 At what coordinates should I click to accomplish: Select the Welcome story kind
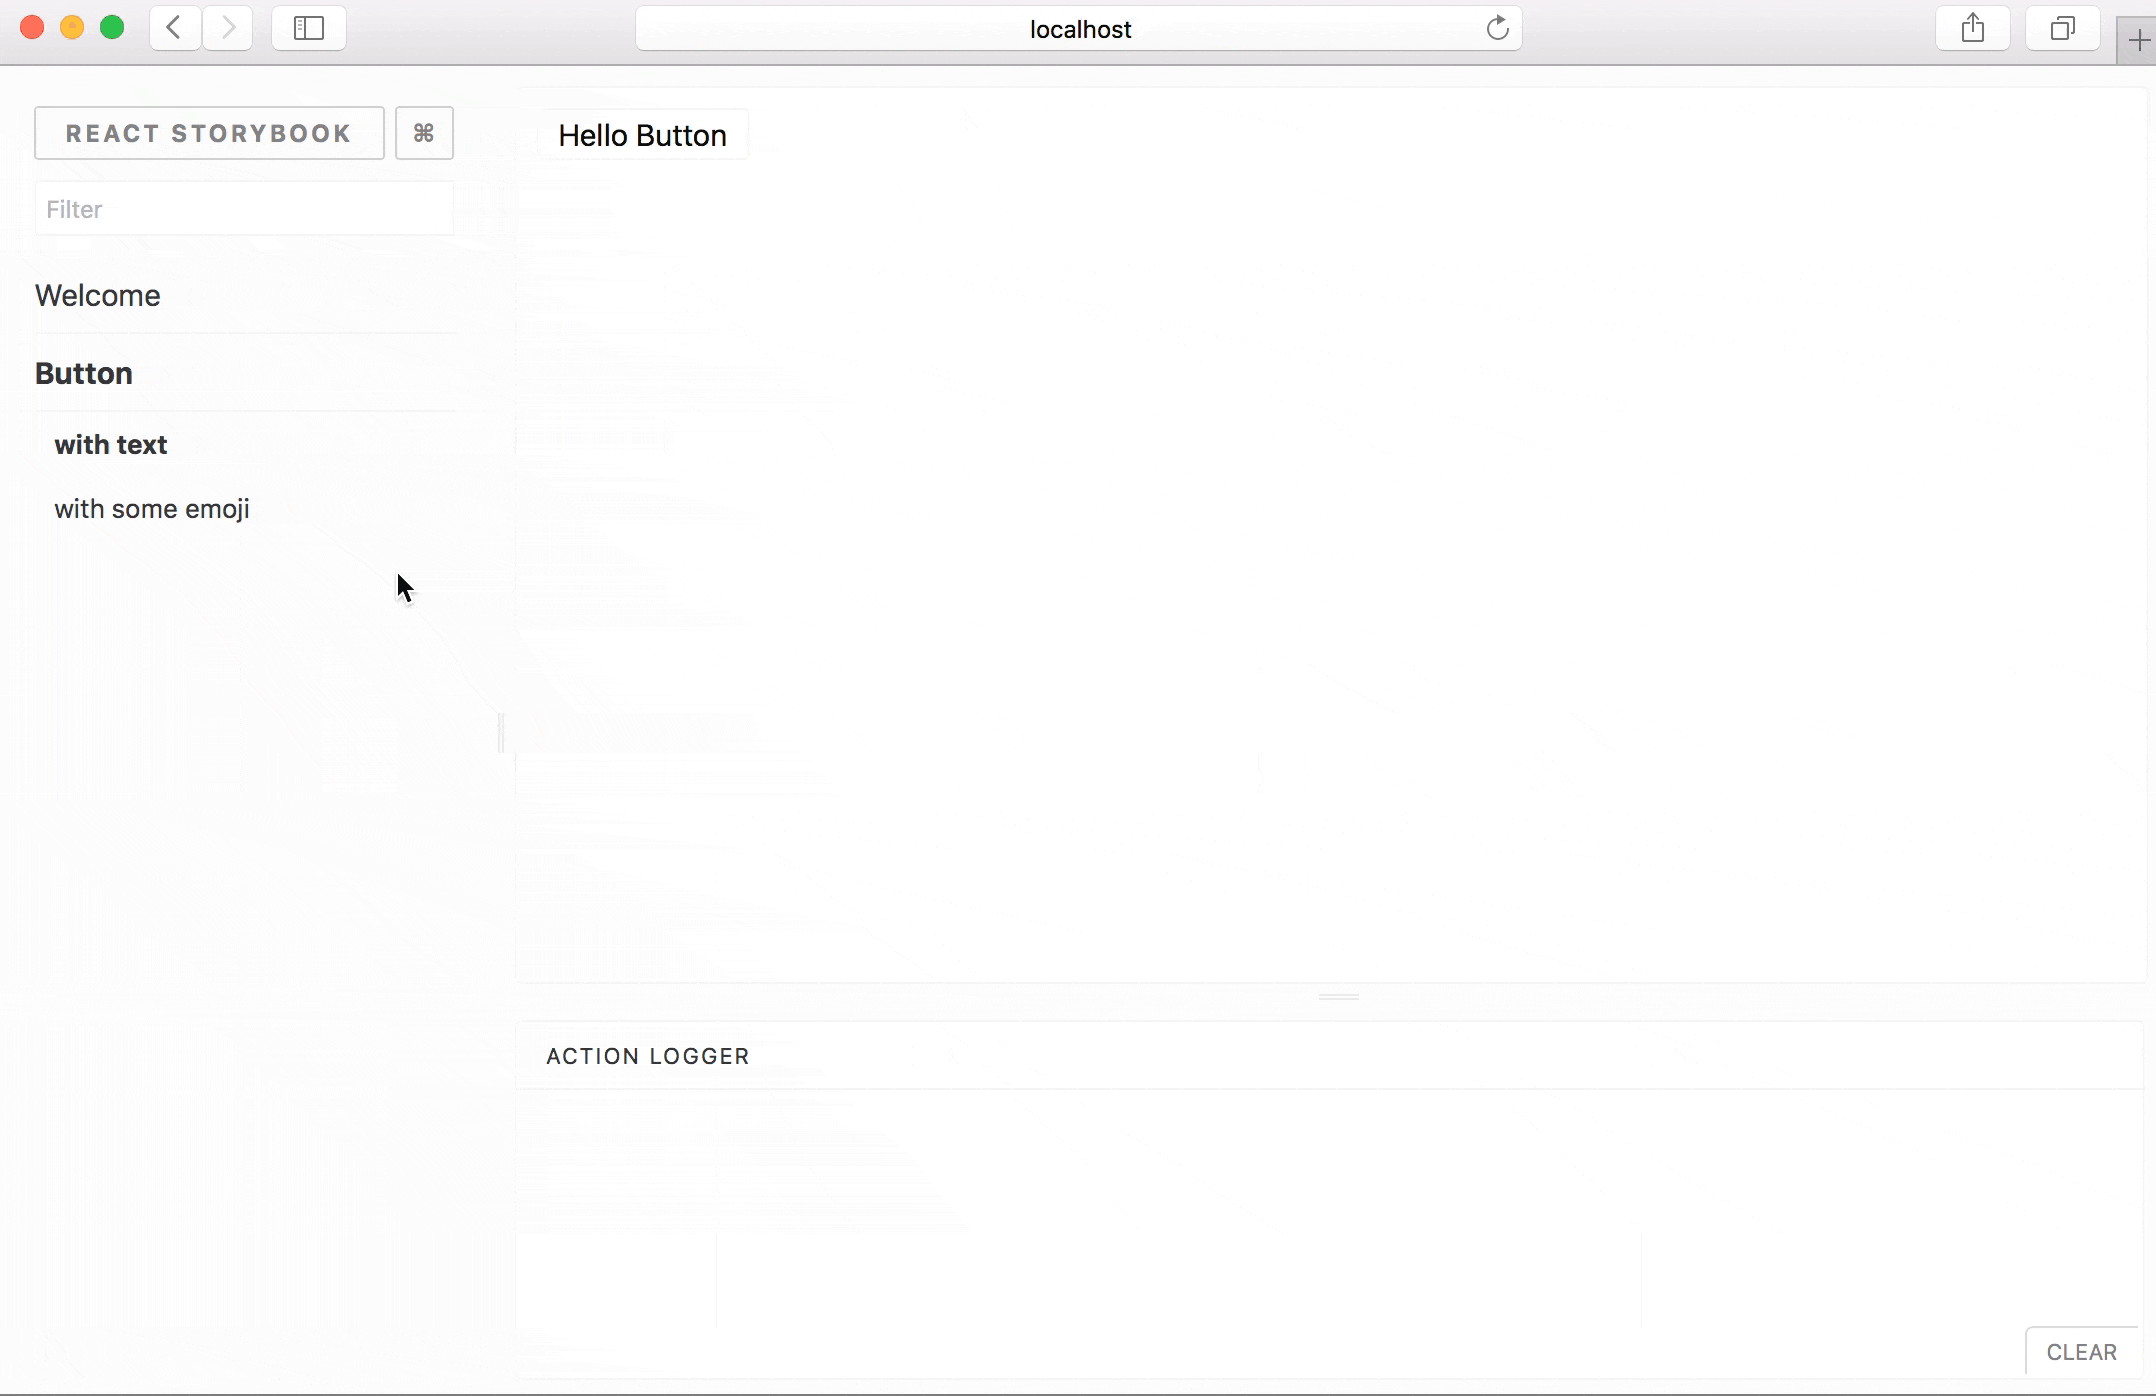(98, 295)
